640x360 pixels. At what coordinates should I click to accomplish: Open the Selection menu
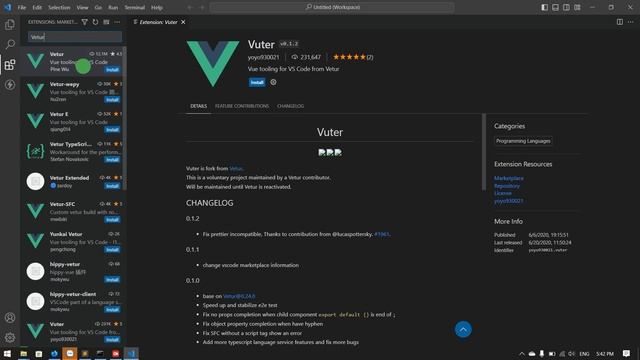(59, 7)
